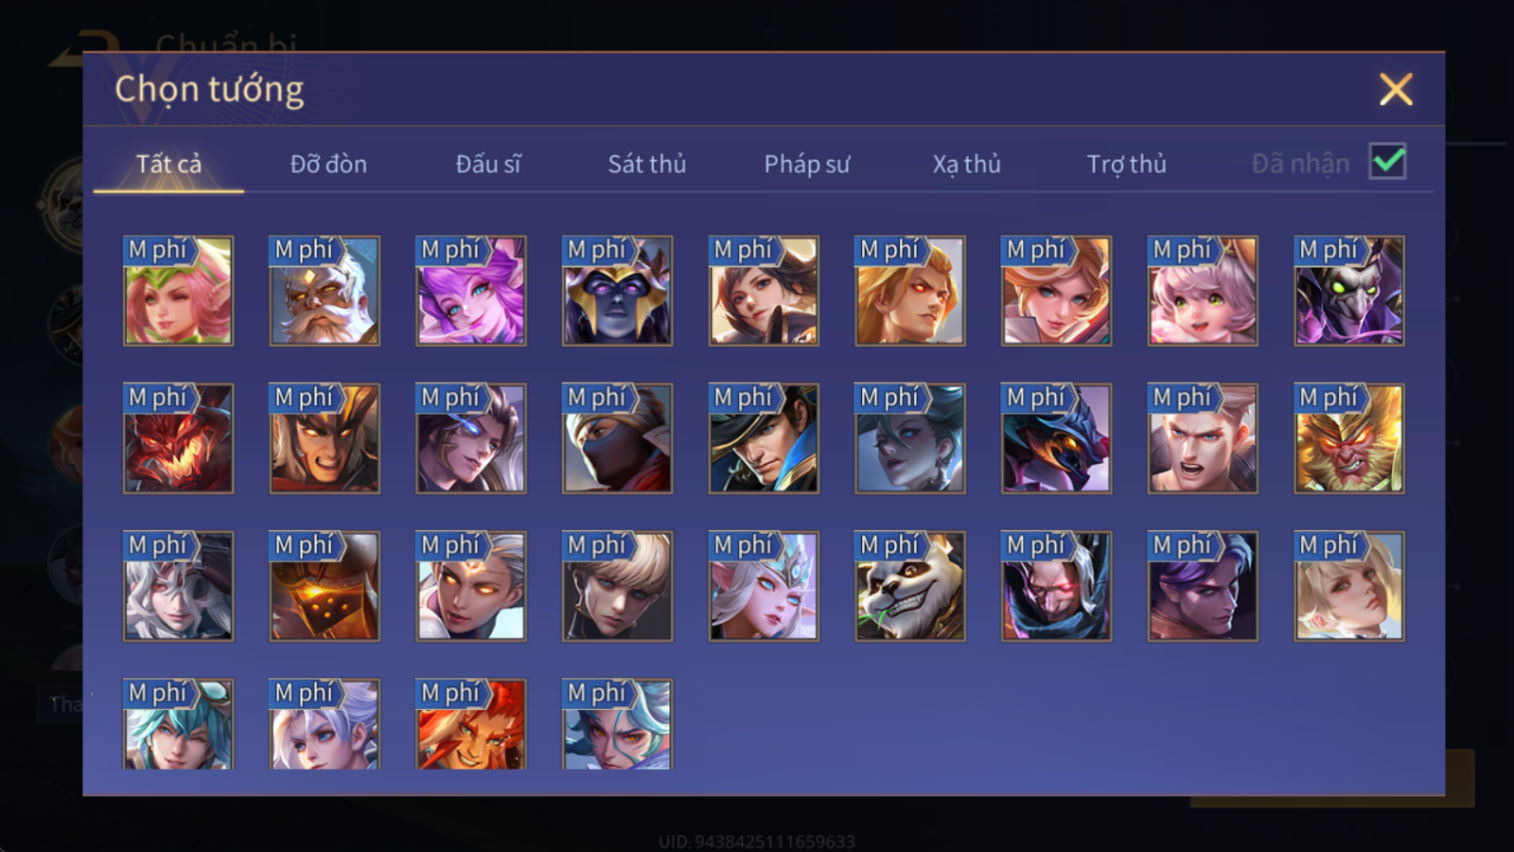Select the green-eyed plague mask hero
The image size is (1514, 852).
(x=1349, y=291)
